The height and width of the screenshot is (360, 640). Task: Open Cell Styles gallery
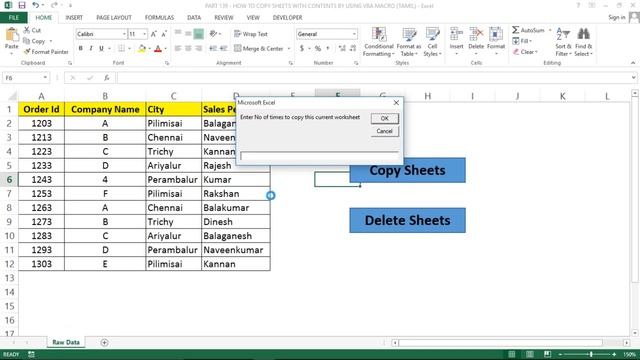pyautogui.click(x=433, y=42)
